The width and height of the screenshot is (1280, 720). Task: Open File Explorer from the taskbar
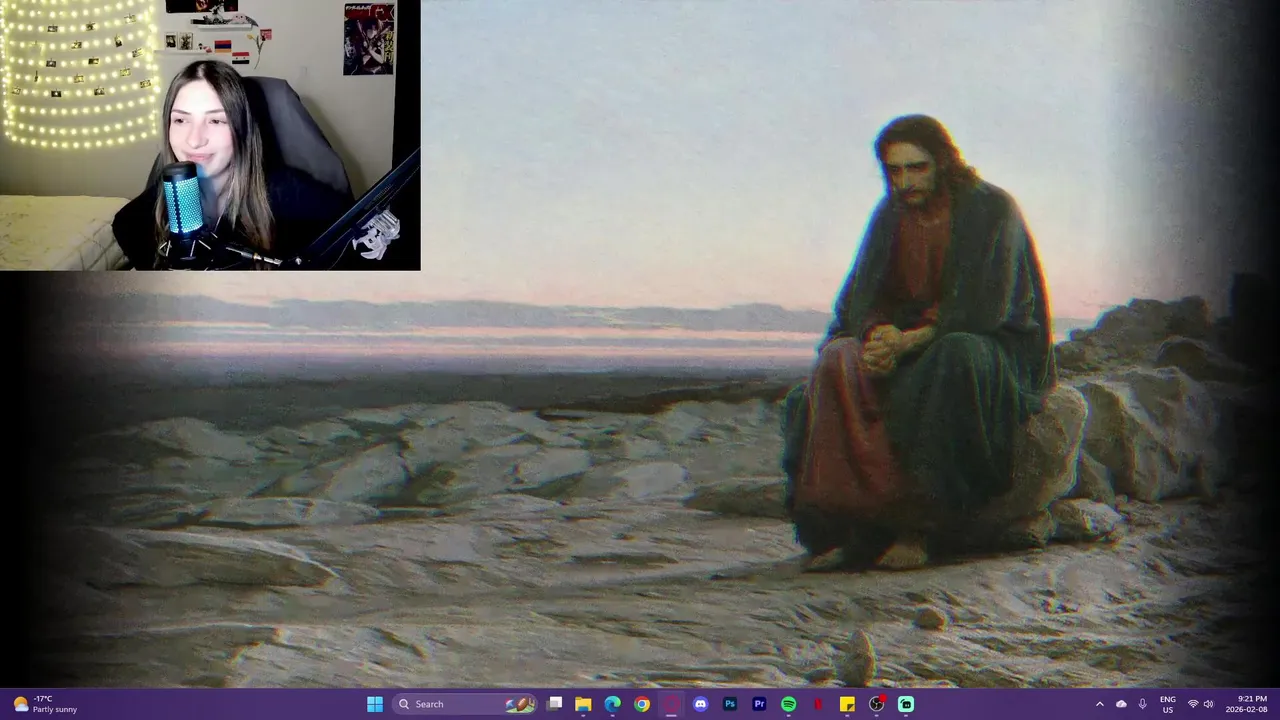(x=584, y=704)
